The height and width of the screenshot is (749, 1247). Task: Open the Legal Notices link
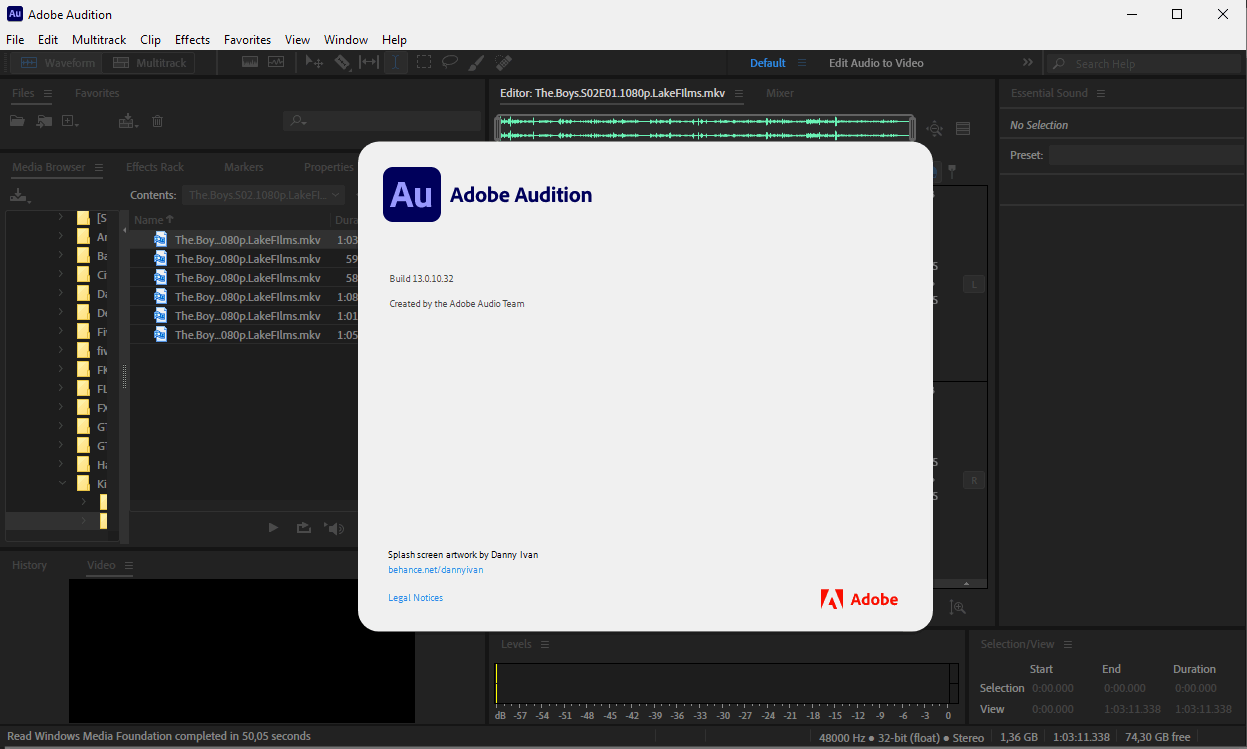click(415, 598)
